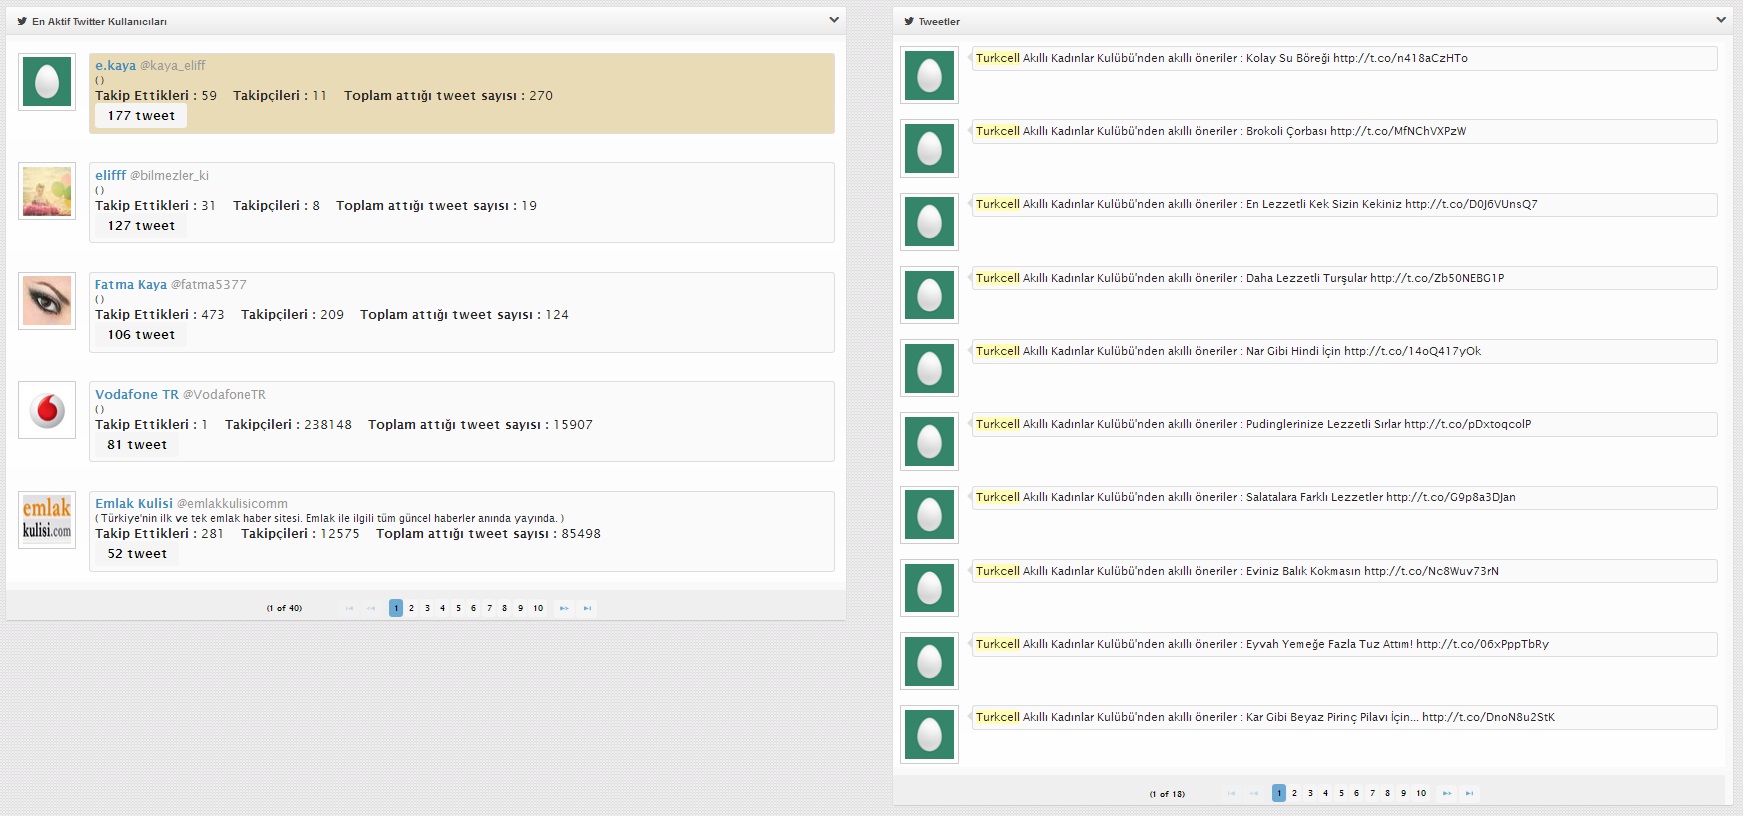Viewport: 1743px width, 816px height.
Task: Open the Vodafone TR profile link
Action: click(137, 394)
